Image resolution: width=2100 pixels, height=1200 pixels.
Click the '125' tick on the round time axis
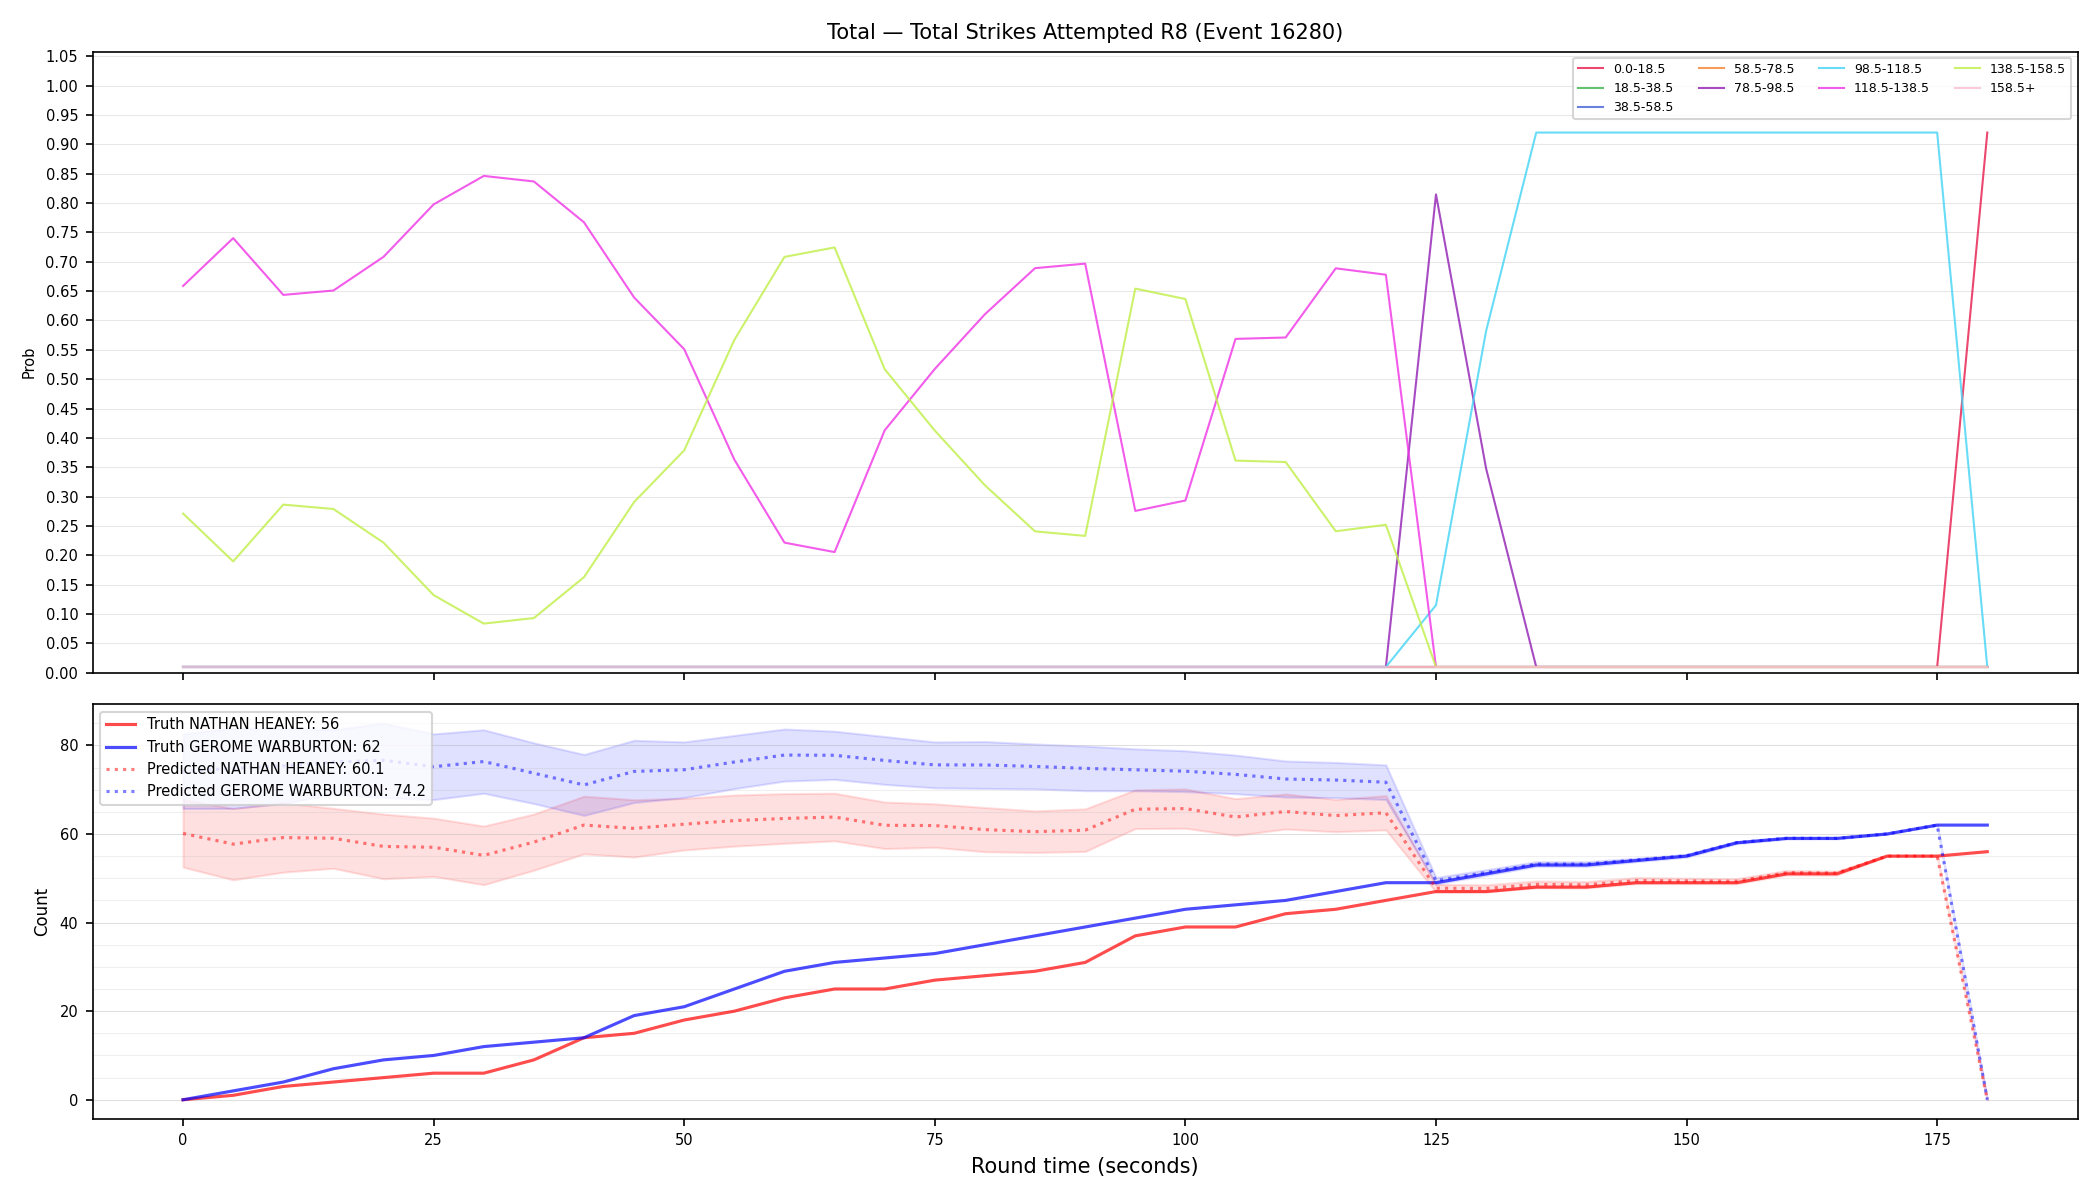coord(1436,1139)
